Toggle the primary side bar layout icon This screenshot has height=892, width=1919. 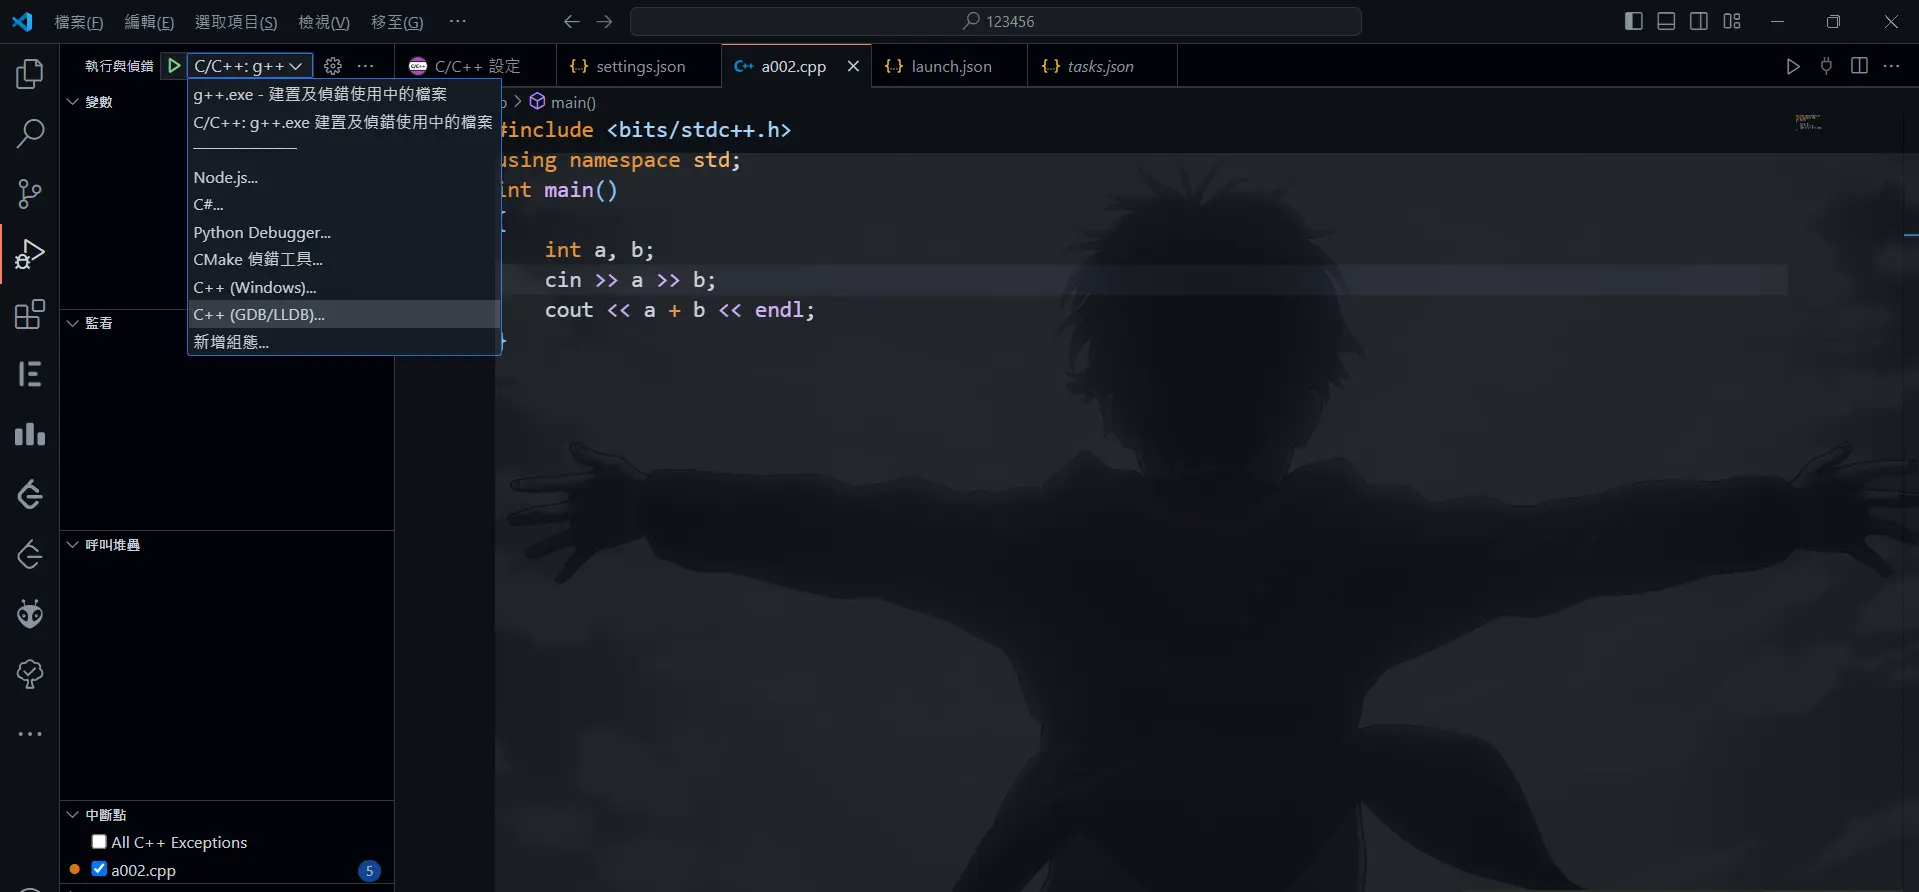[x=1634, y=21]
